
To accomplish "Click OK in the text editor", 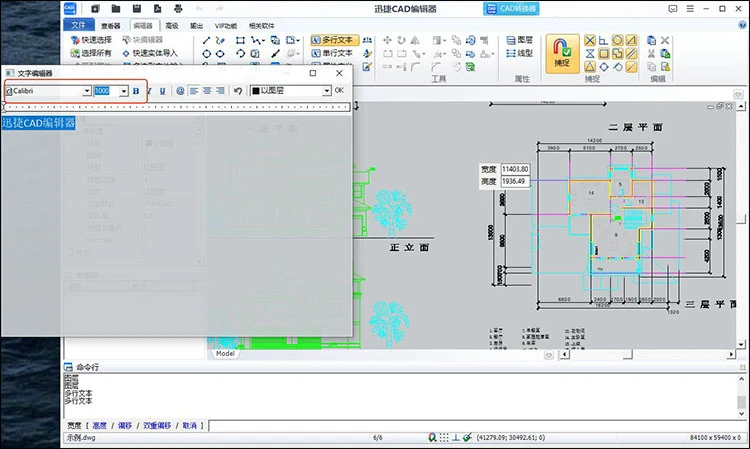I will pos(339,90).
